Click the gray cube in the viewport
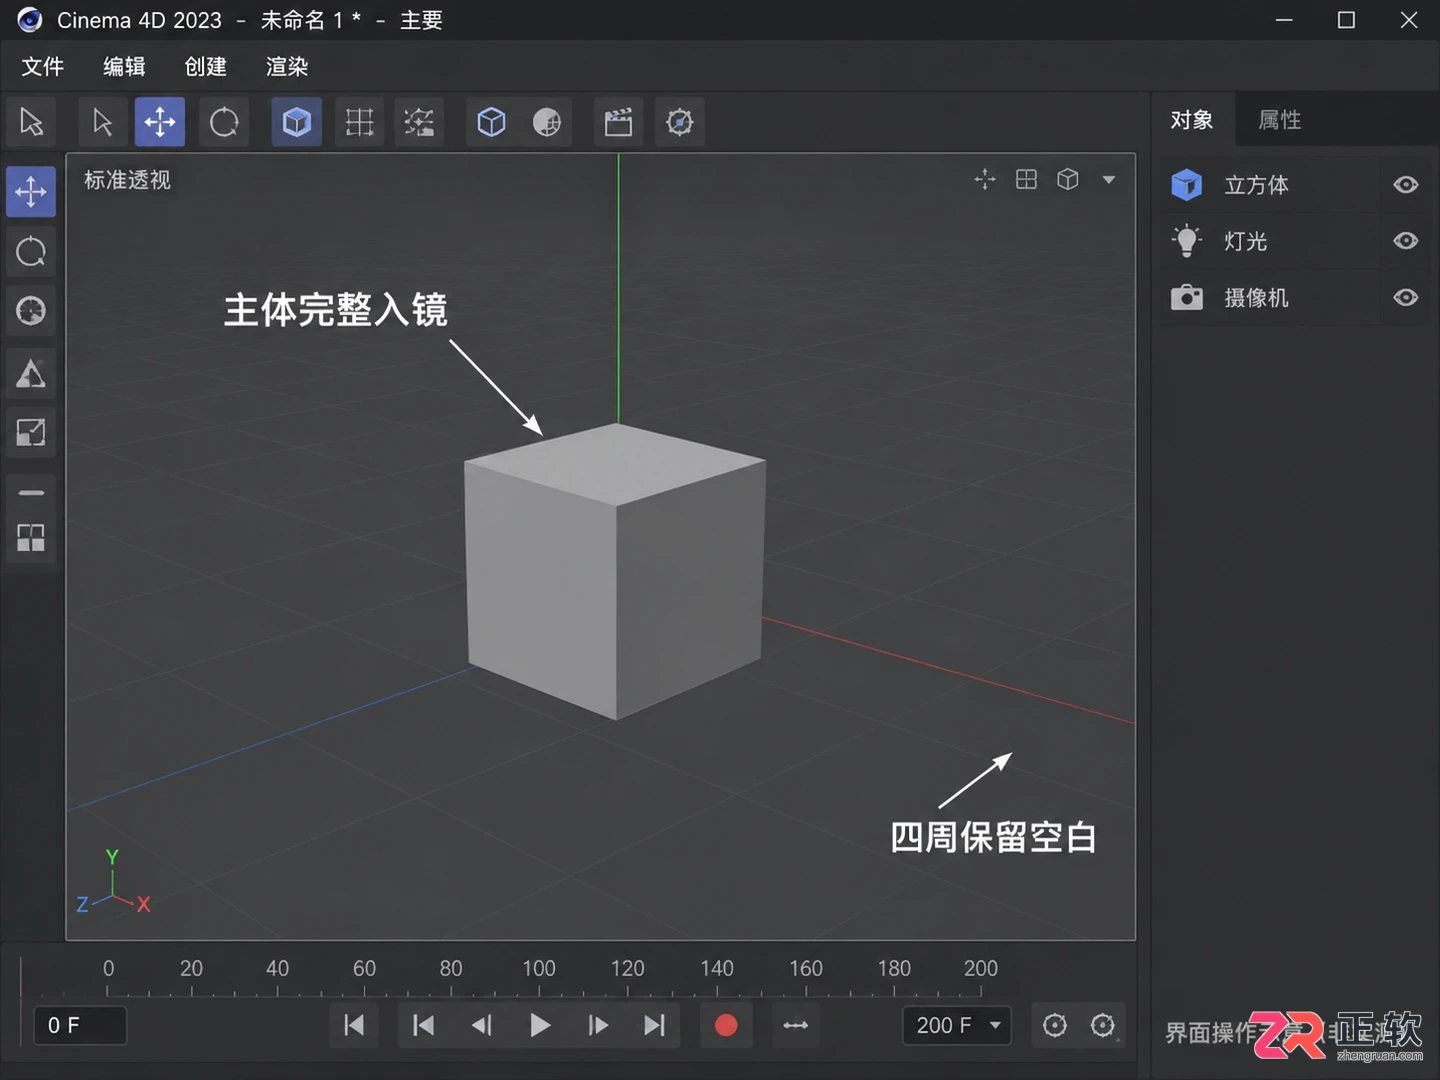Viewport: 1440px width, 1080px height. (x=615, y=571)
